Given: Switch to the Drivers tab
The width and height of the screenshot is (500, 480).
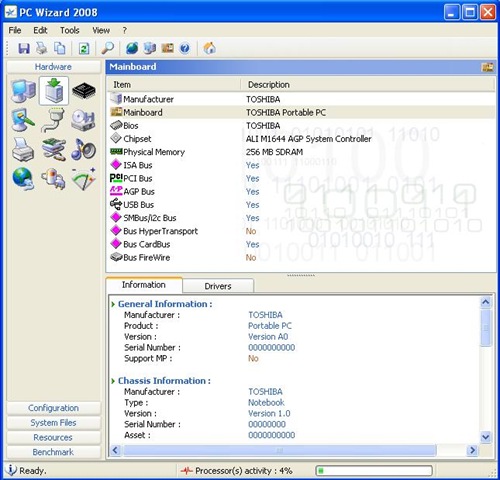Looking at the screenshot, I should coord(218,286).
